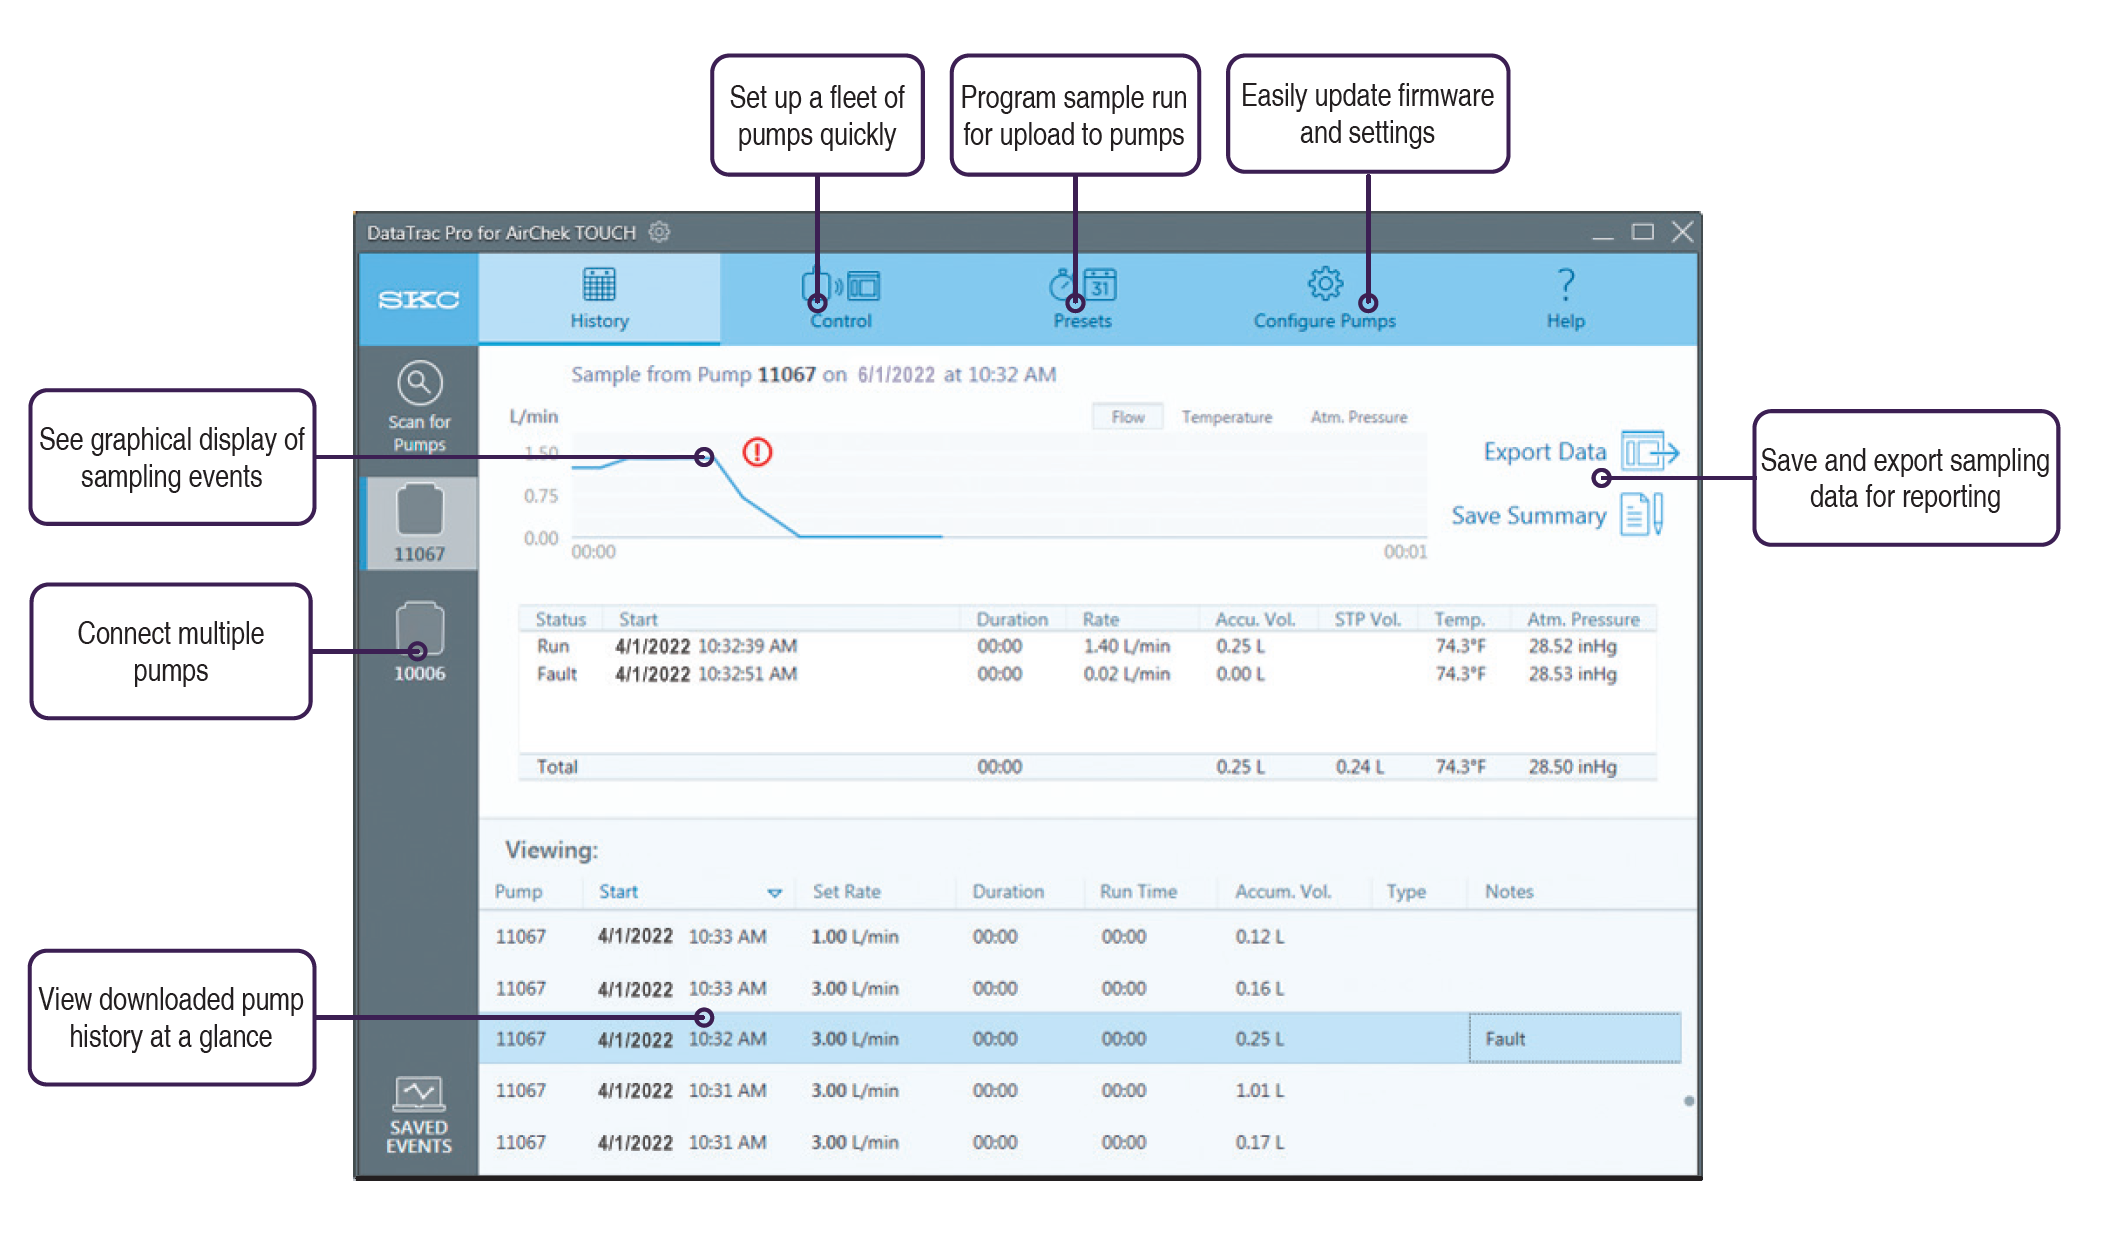
Task: Open the Presets tab
Action: pyautogui.click(x=1082, y=299)
